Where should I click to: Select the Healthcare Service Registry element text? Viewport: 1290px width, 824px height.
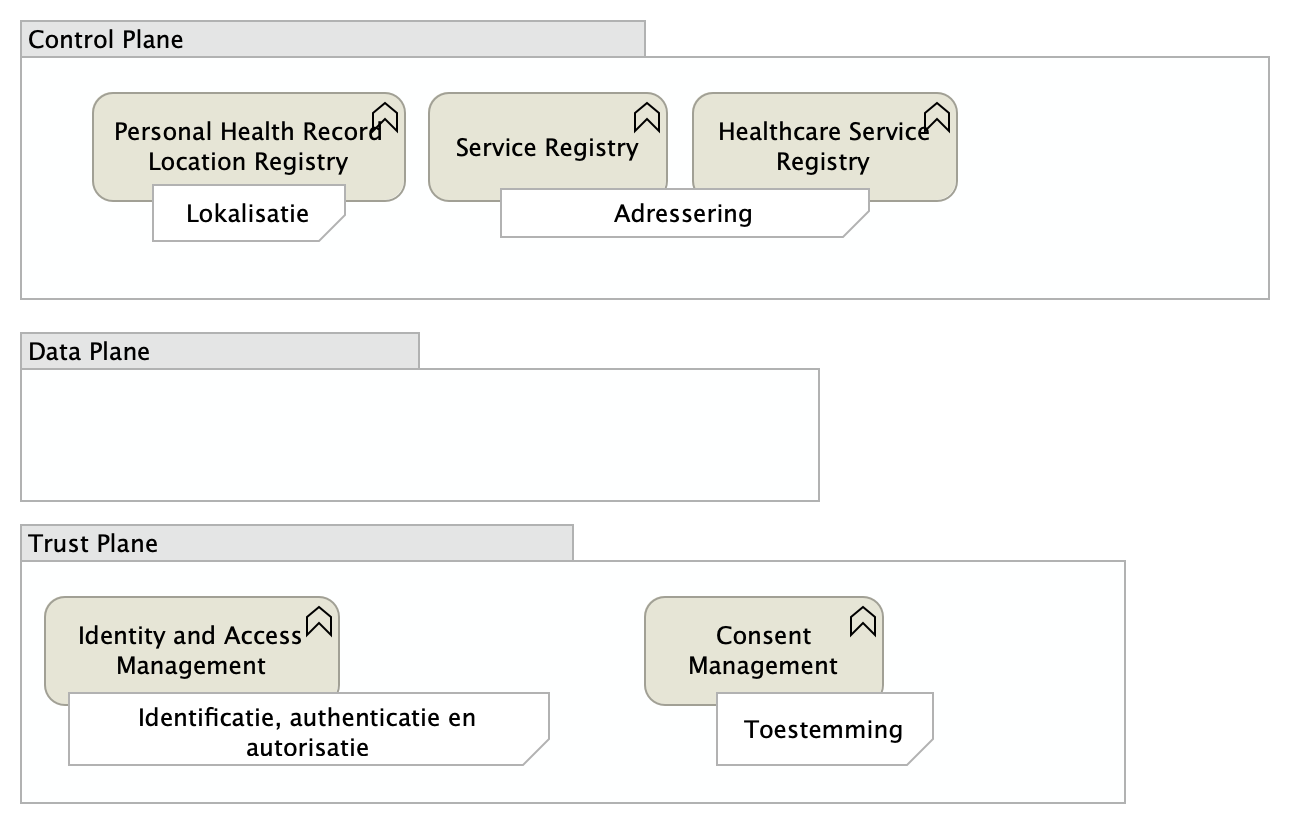[x=823, y=147]
